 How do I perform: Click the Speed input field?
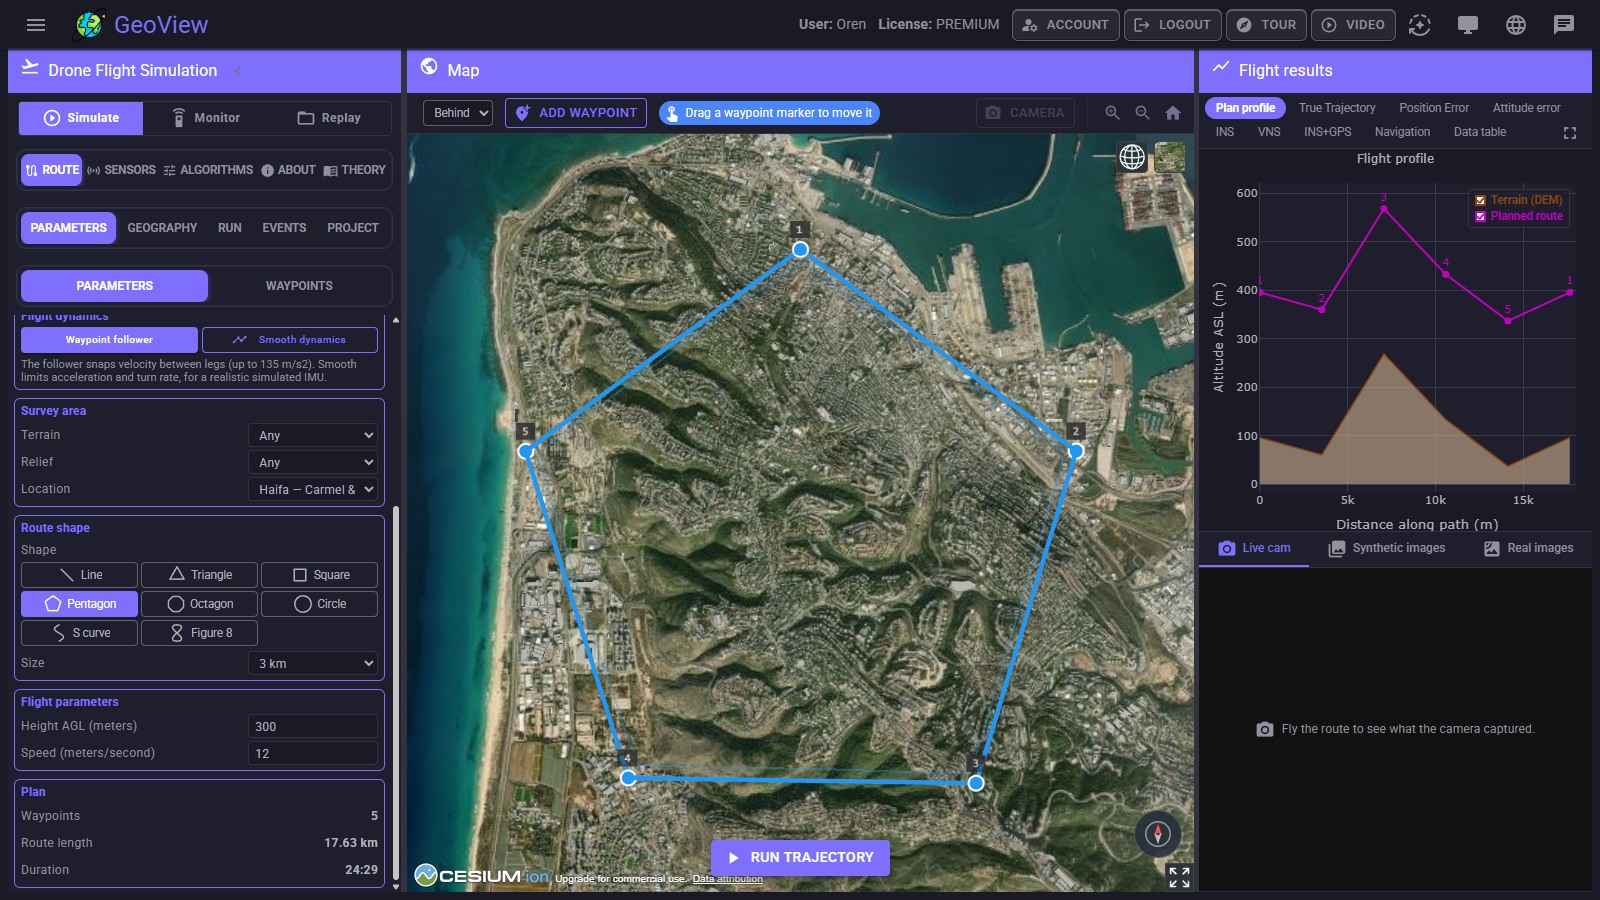click(313, 753)
